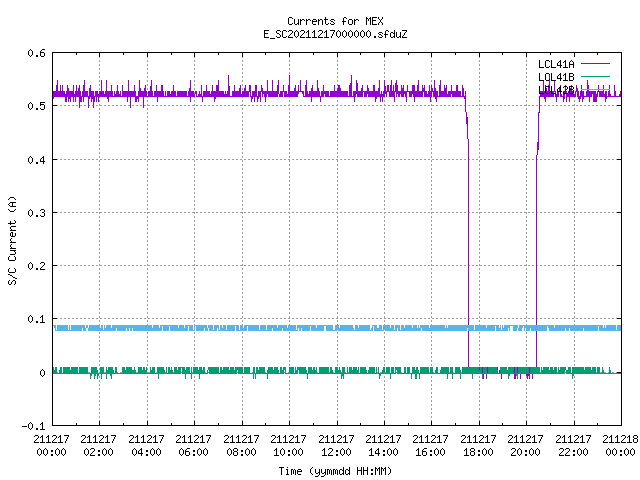The width and height of the screenshot is (640, 480).
Task: Click the 211217 00:00 x-axis tick label
Action: click(51, 445)
